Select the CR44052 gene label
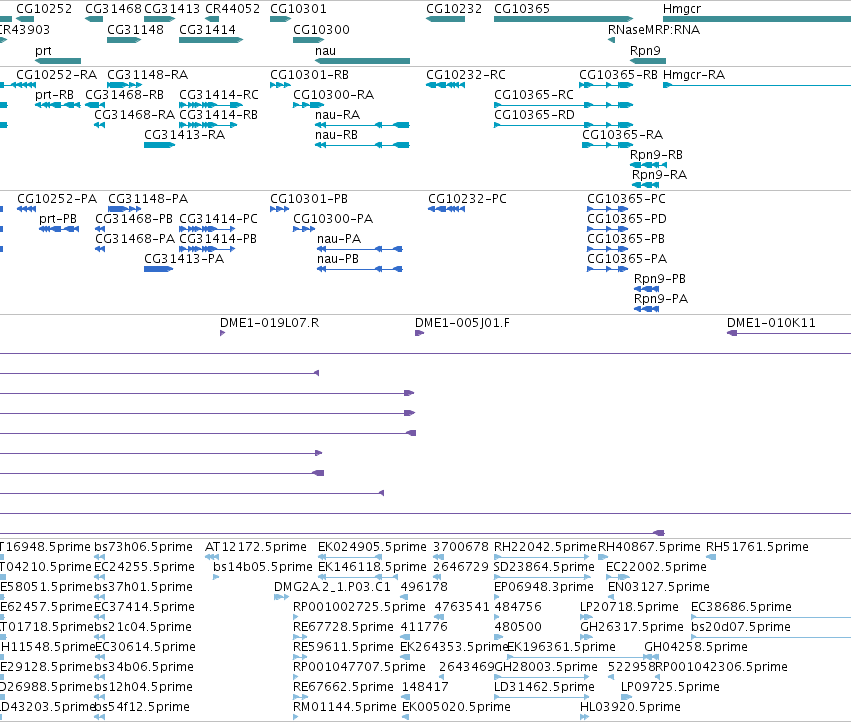Image resolution: width=851 pixels, height=722 pixels. point(232,9)
